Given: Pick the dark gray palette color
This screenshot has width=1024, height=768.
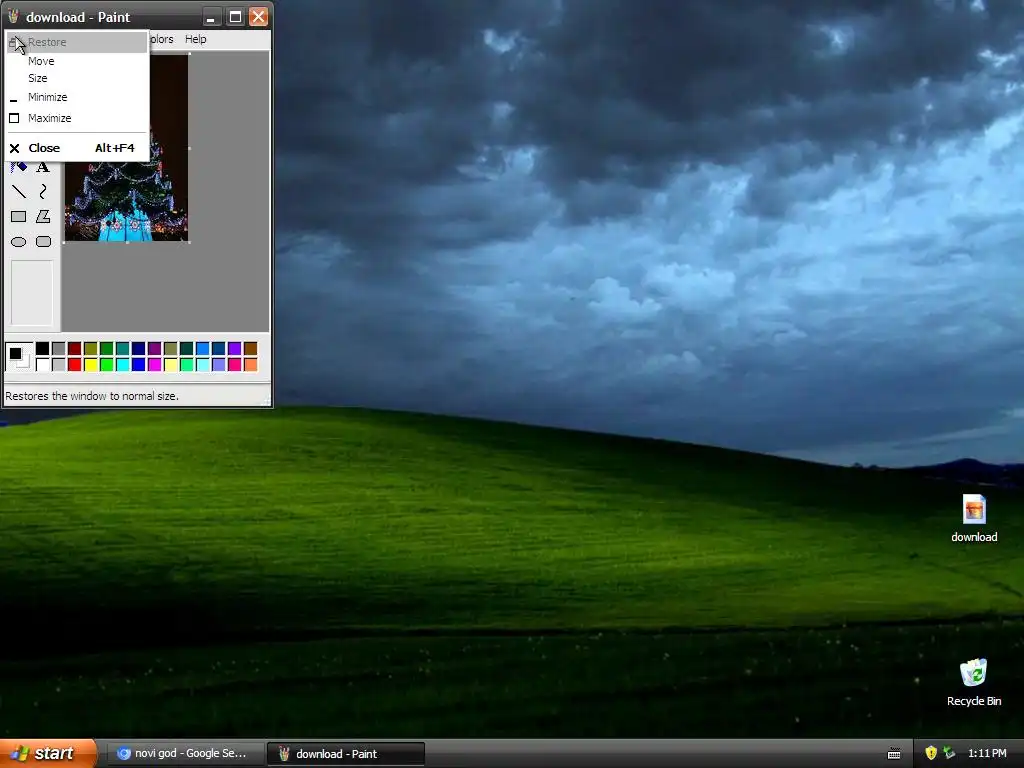Looking at the screenshot, I should pyautogui.click(x=59, y=349).
